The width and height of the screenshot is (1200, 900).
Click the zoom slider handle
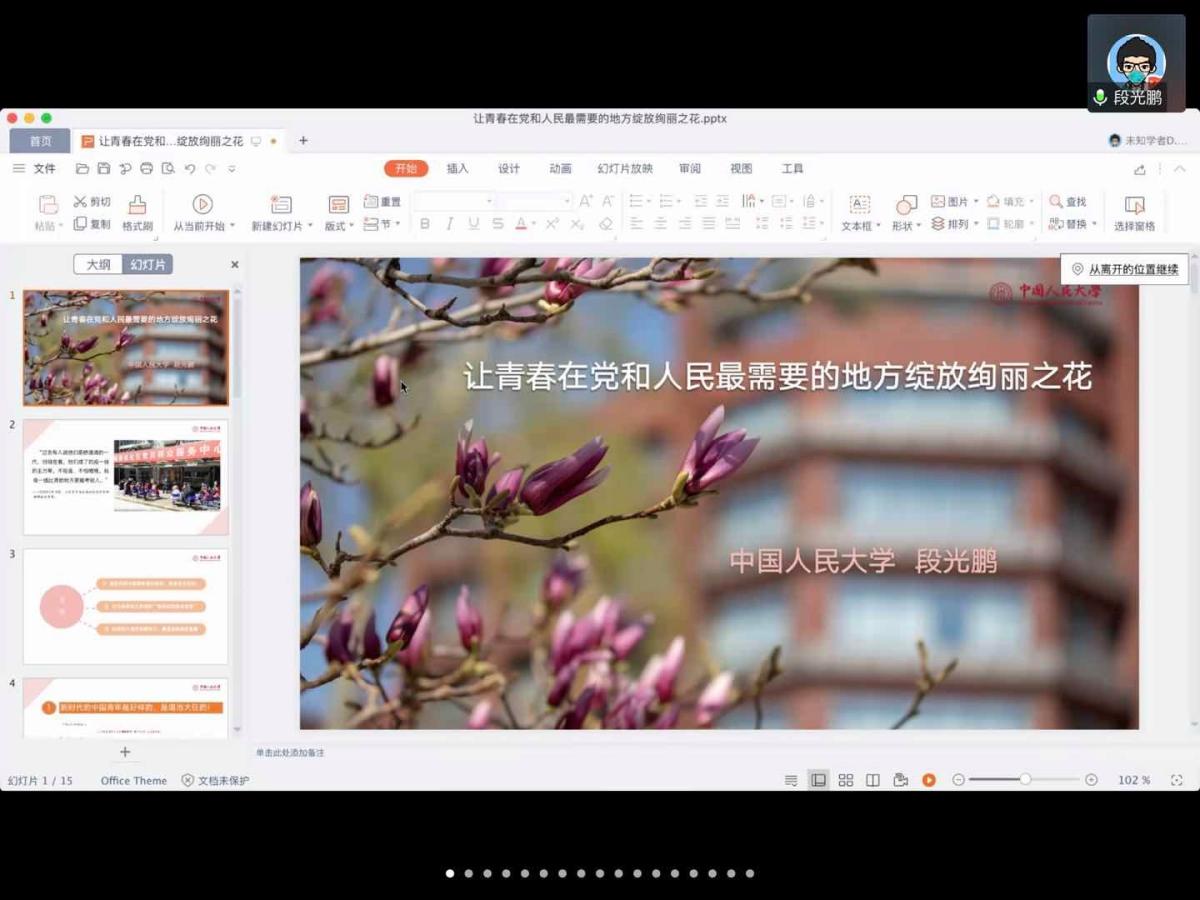1025,780
